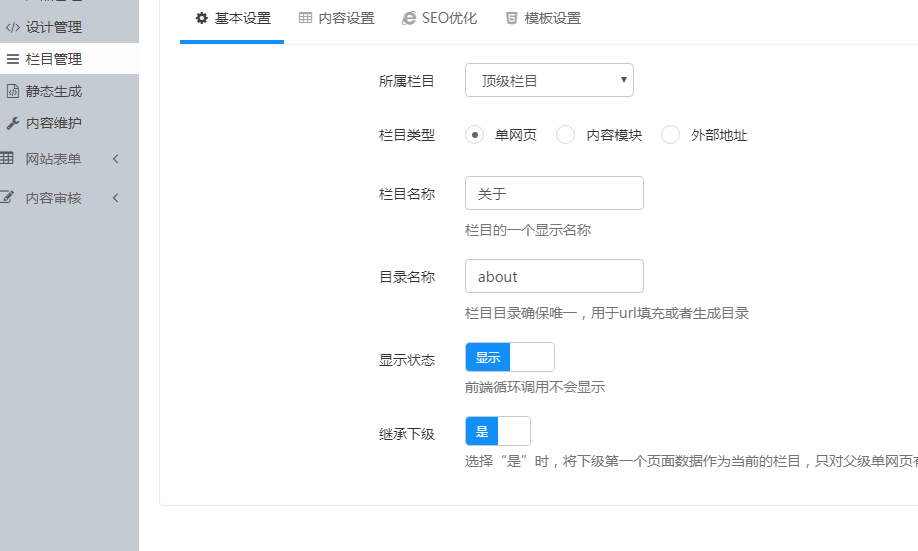Click the 显示状态 field label
This screenshot has height=551, width=918.
407,360
